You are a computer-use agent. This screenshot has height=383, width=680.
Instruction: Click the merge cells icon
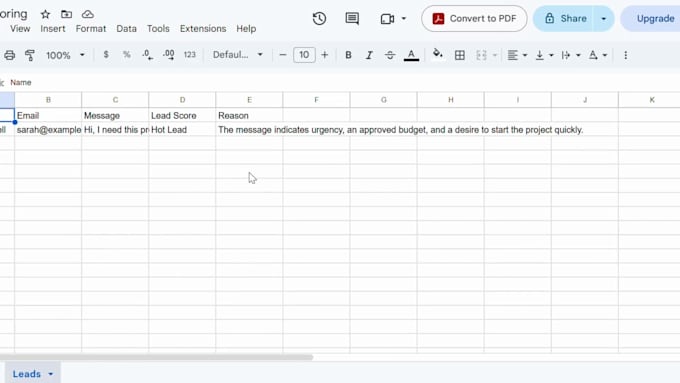pos(481,55)
